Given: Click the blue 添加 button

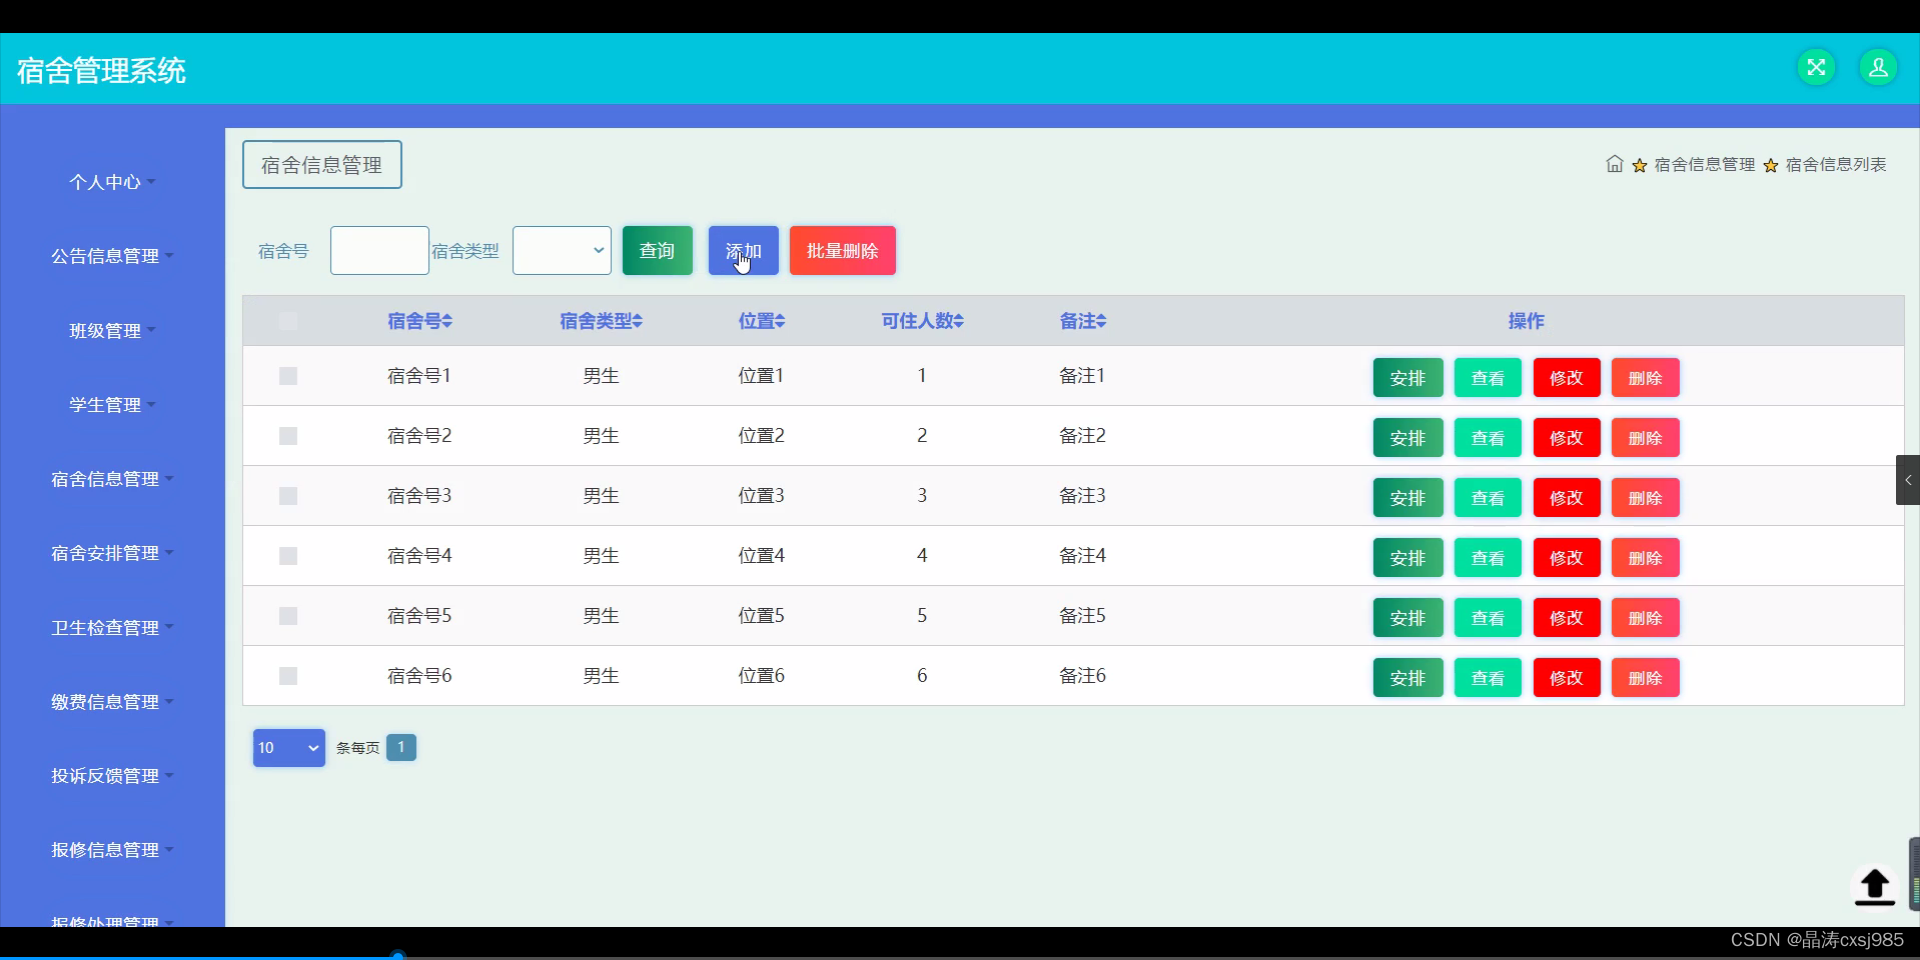Looking at the screenshot, I should 743,250.
